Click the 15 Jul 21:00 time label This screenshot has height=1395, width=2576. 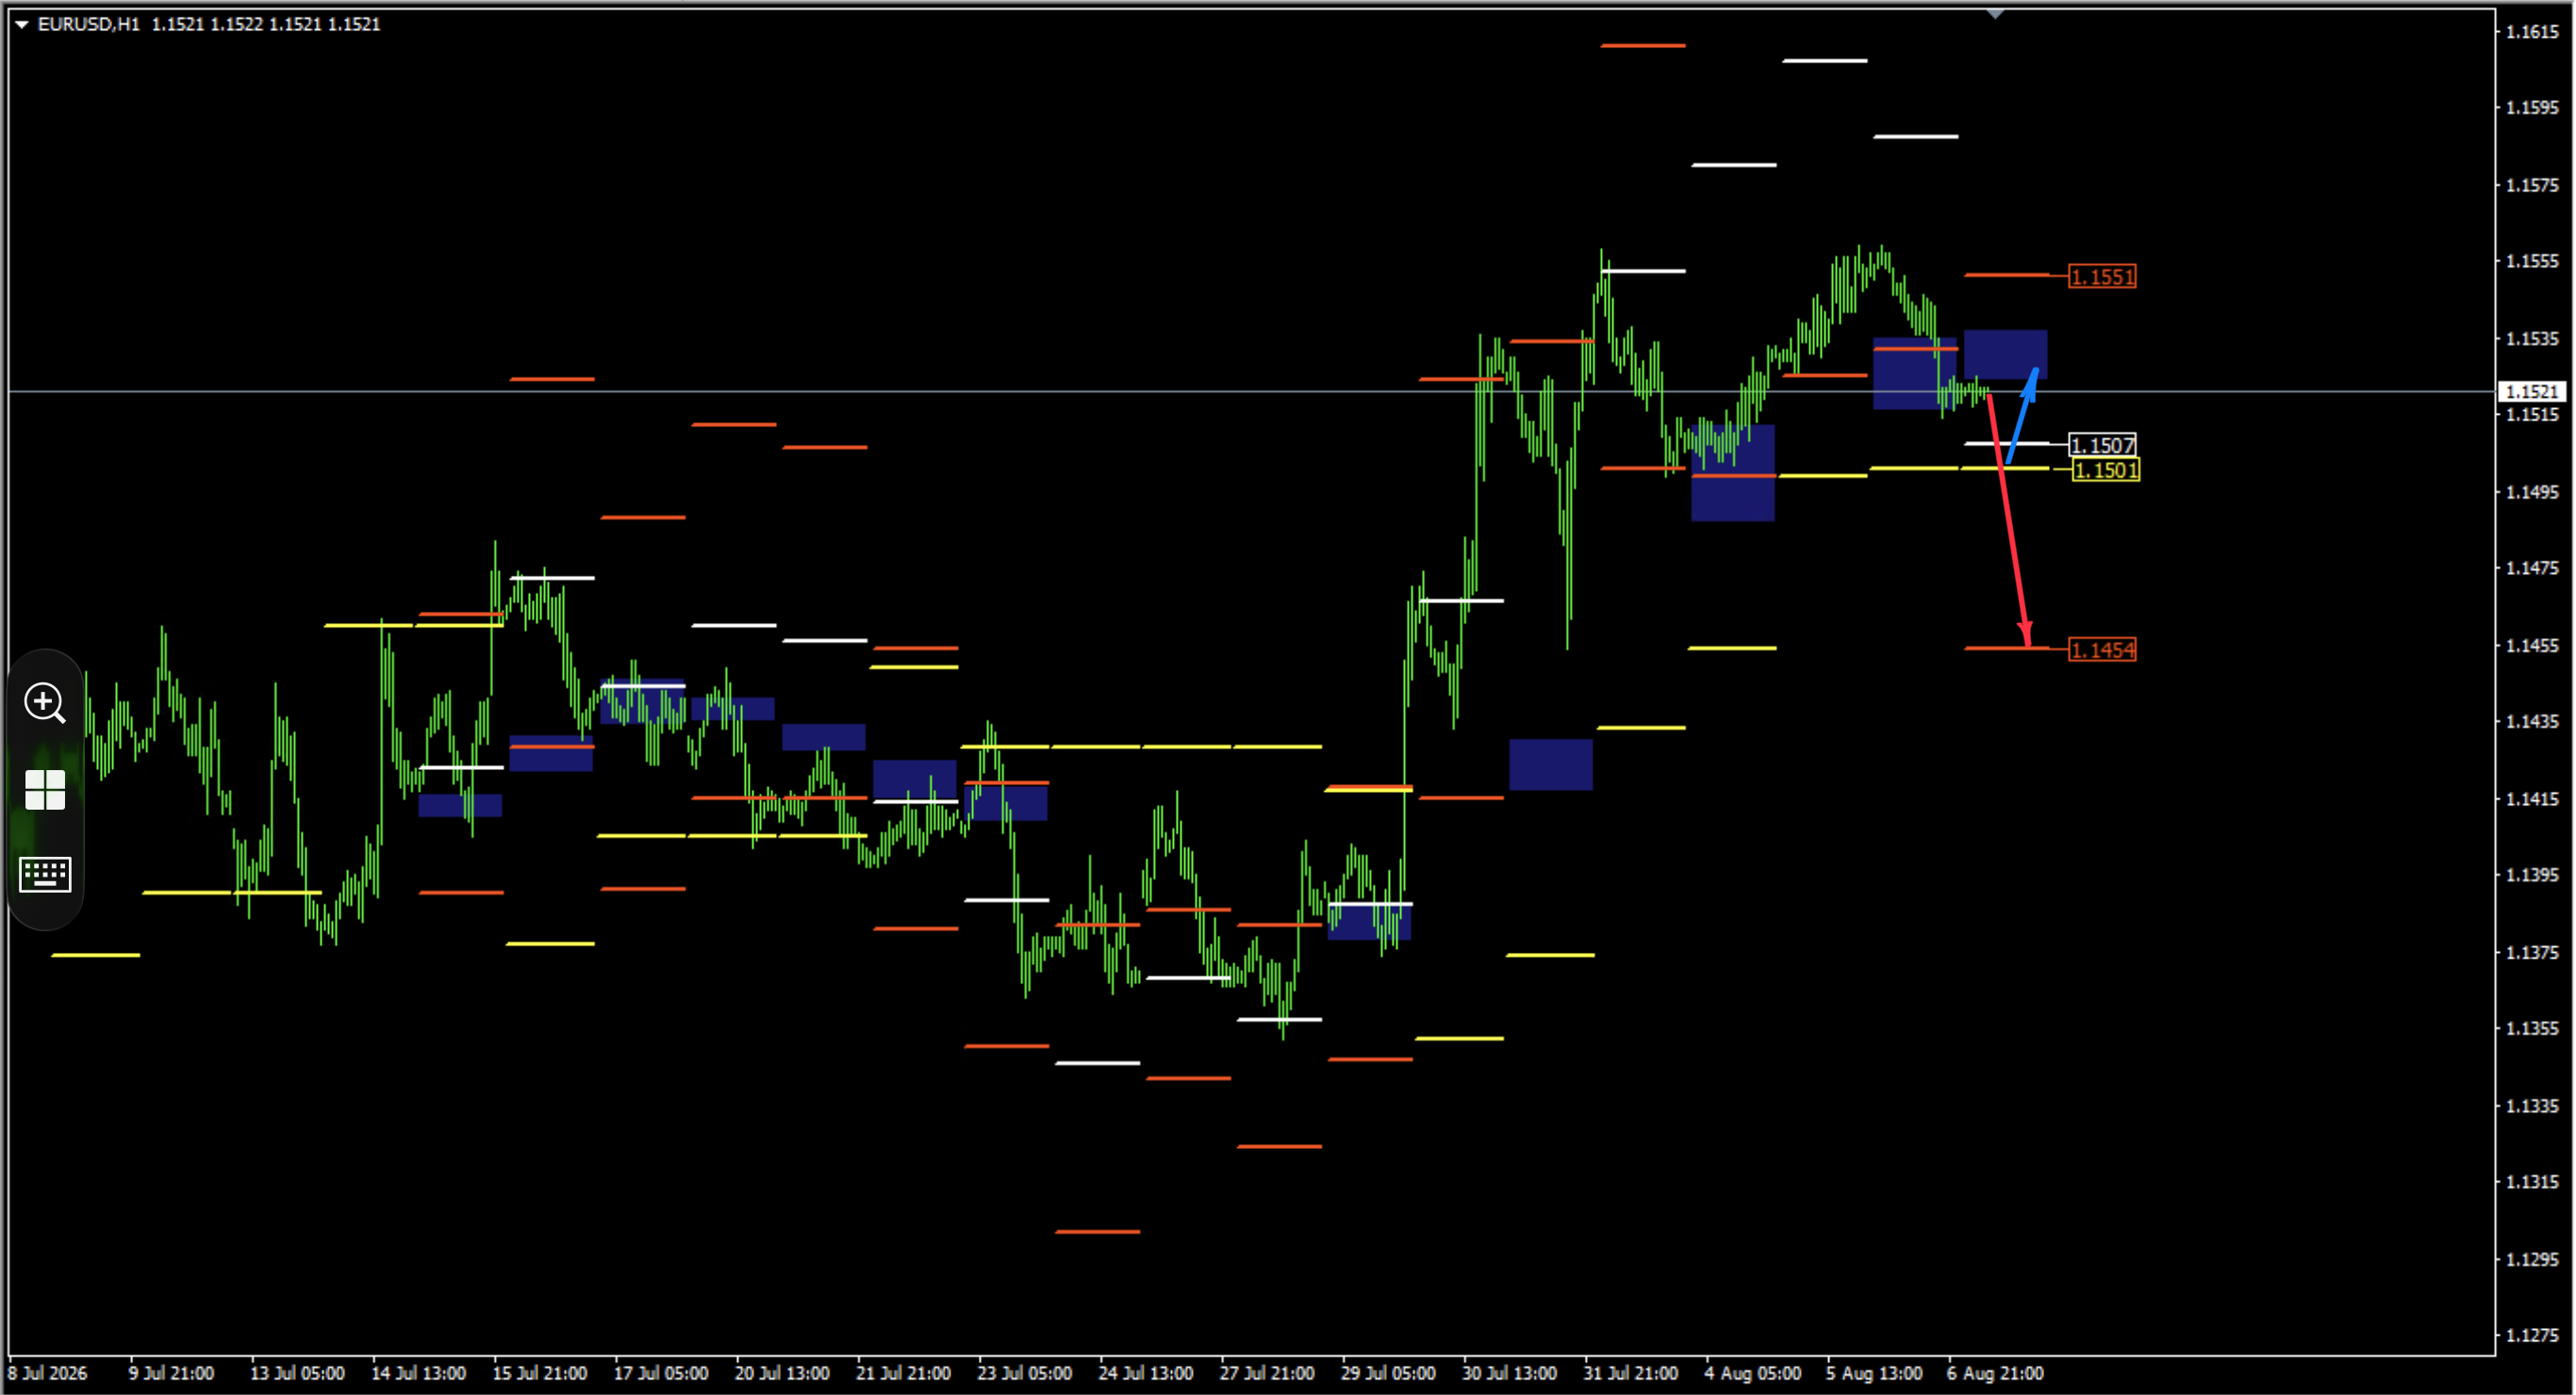539,1373
